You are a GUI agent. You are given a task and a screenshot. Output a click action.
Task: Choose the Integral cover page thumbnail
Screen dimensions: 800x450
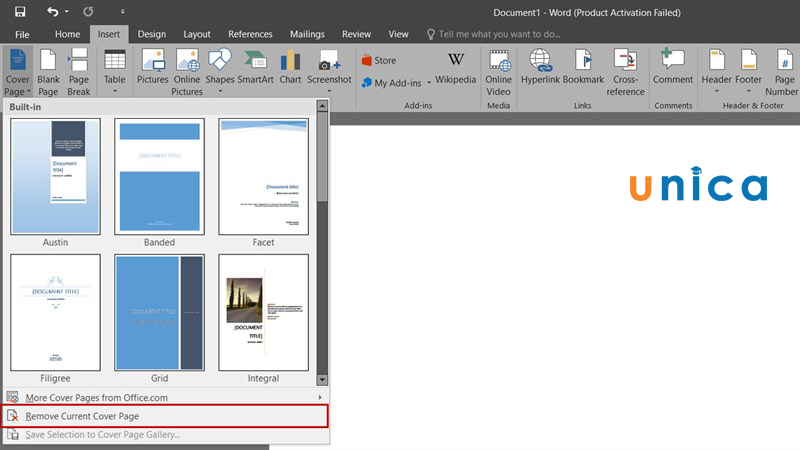pos(263,312)
